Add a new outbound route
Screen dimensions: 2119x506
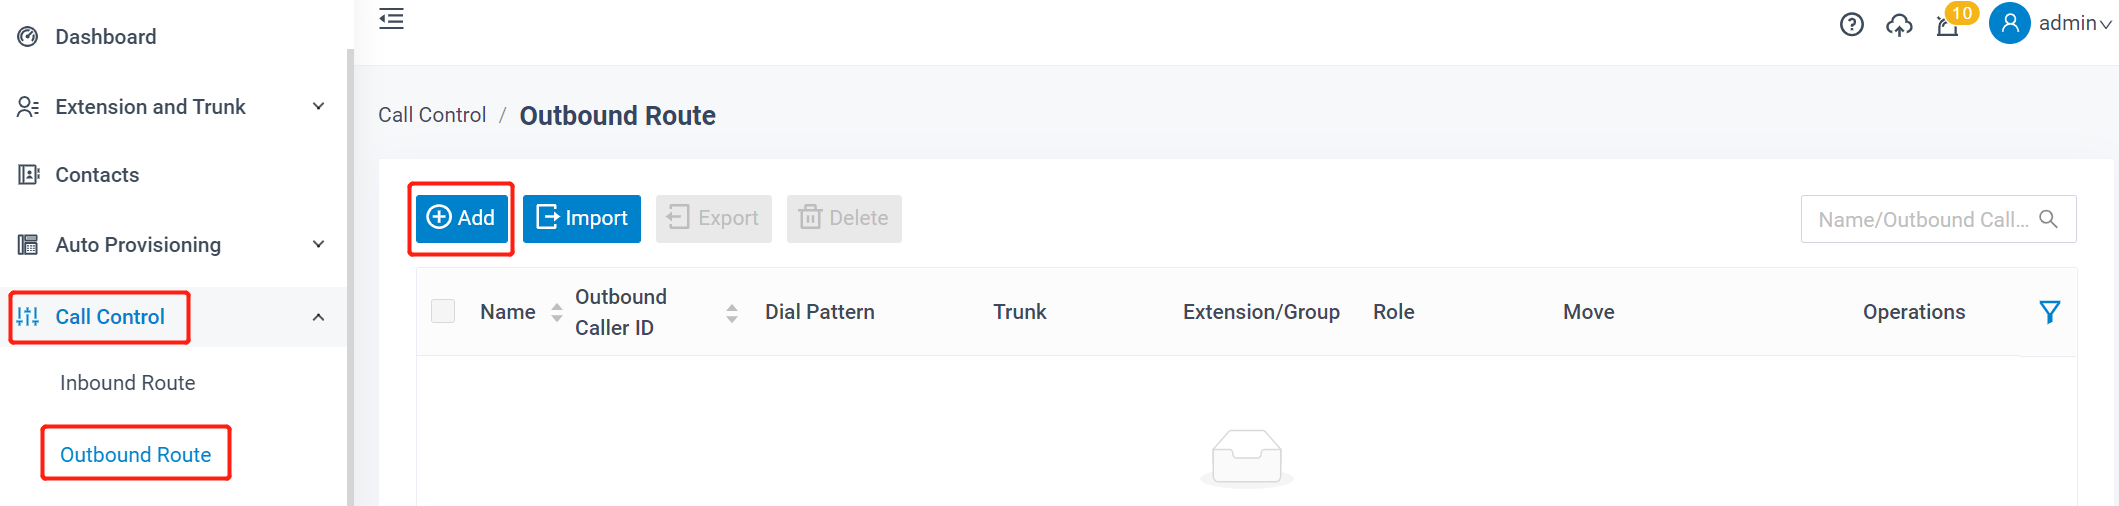(461, 218)
